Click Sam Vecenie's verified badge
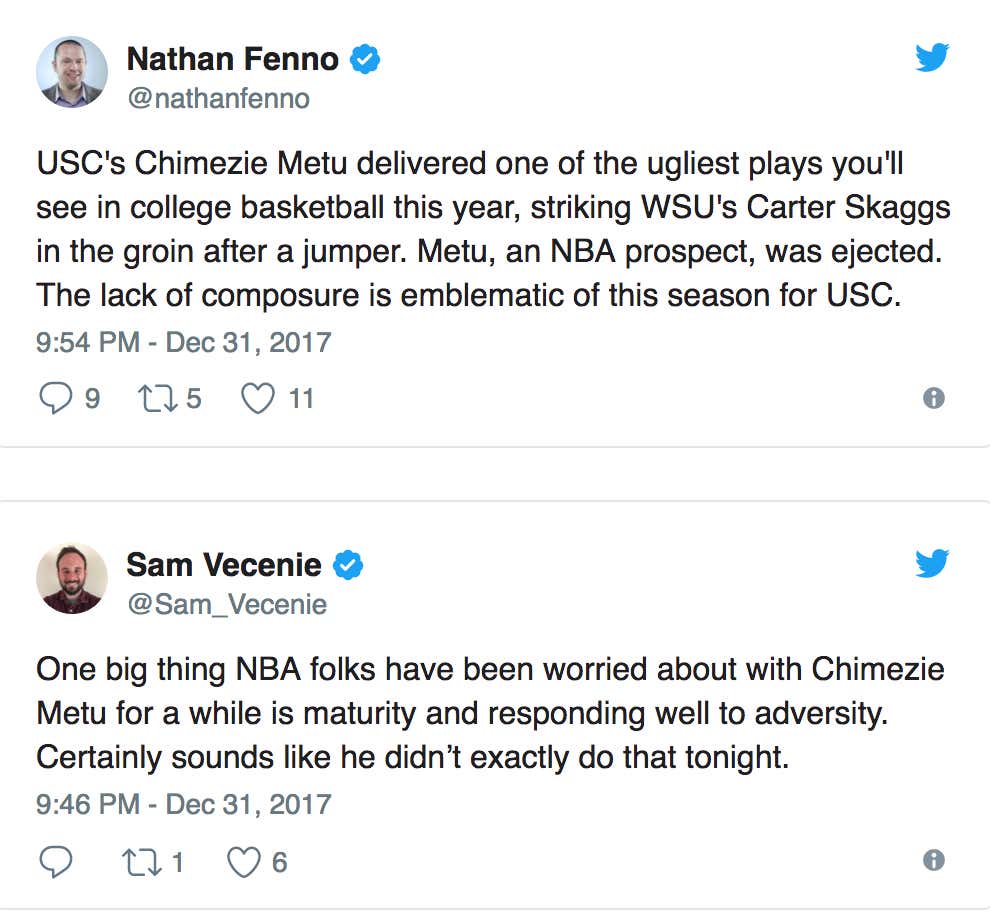 (x=347, y=566)
